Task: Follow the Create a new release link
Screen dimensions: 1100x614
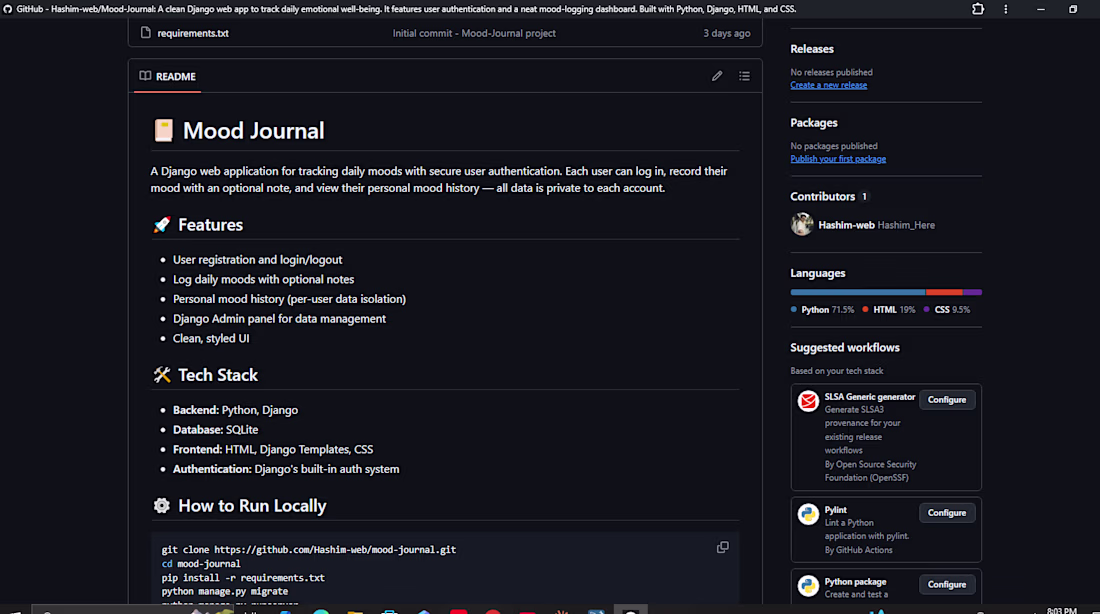Action: tap(829, 85)
